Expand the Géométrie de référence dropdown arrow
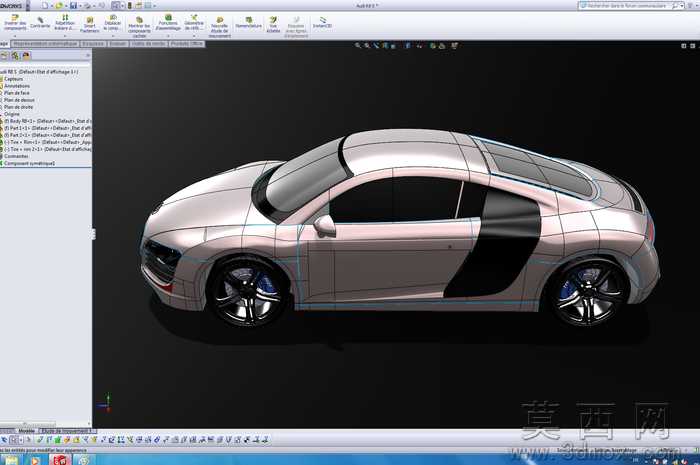 [x=194, y=36]
